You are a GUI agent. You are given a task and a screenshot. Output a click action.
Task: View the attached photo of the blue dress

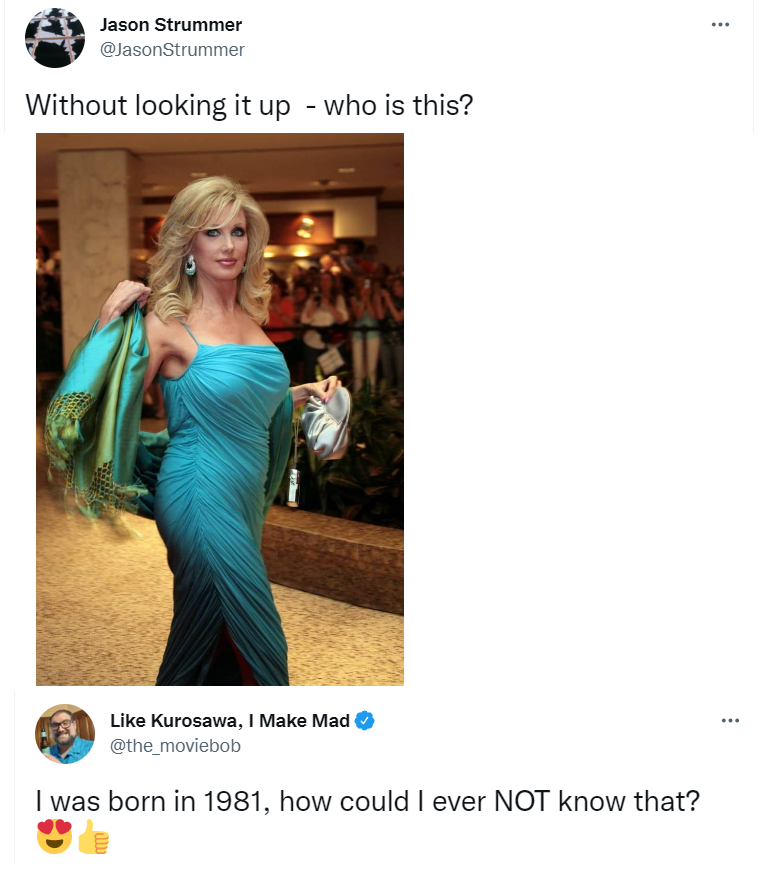[220, 410]
